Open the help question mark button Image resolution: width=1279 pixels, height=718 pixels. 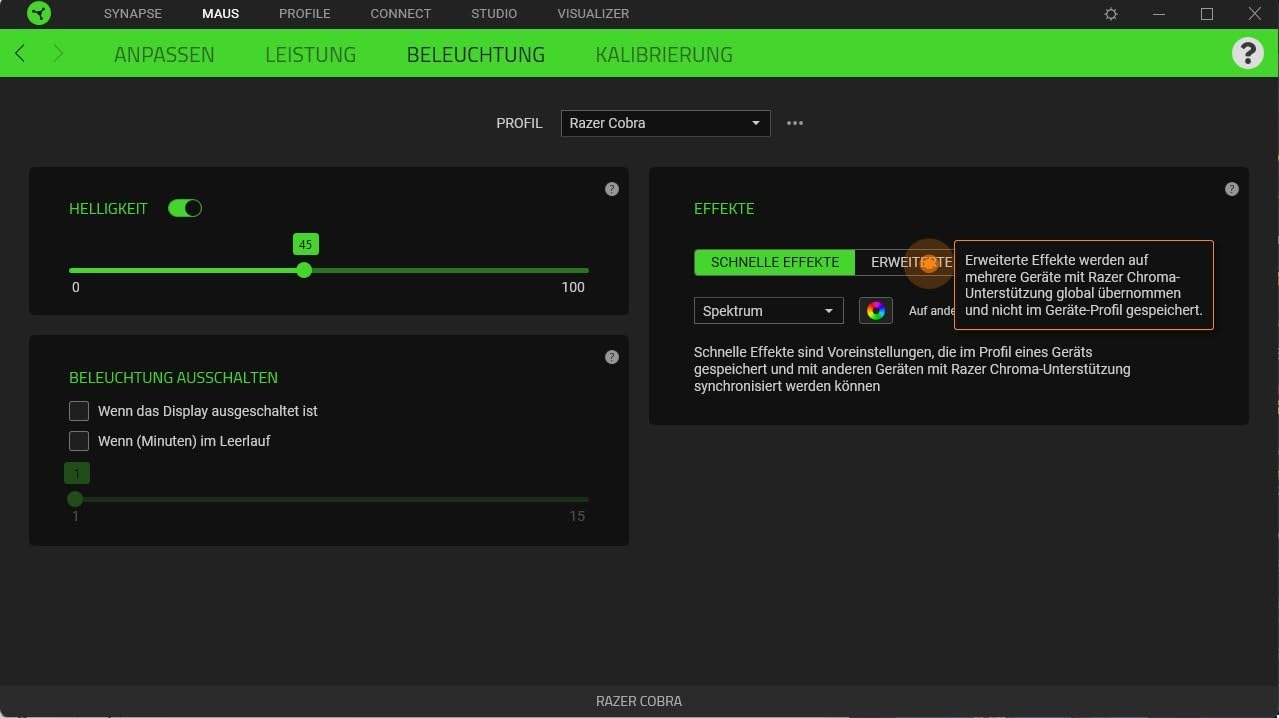(1247, 53)
